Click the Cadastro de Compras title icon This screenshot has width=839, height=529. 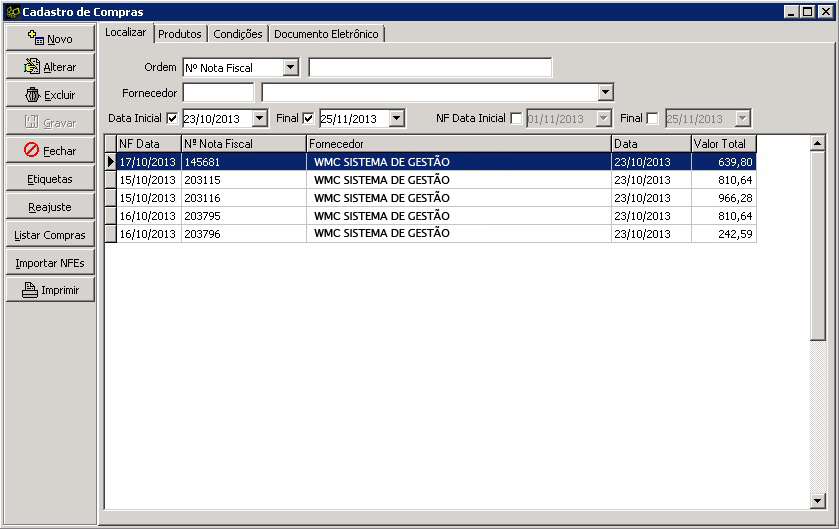[12, 11]
